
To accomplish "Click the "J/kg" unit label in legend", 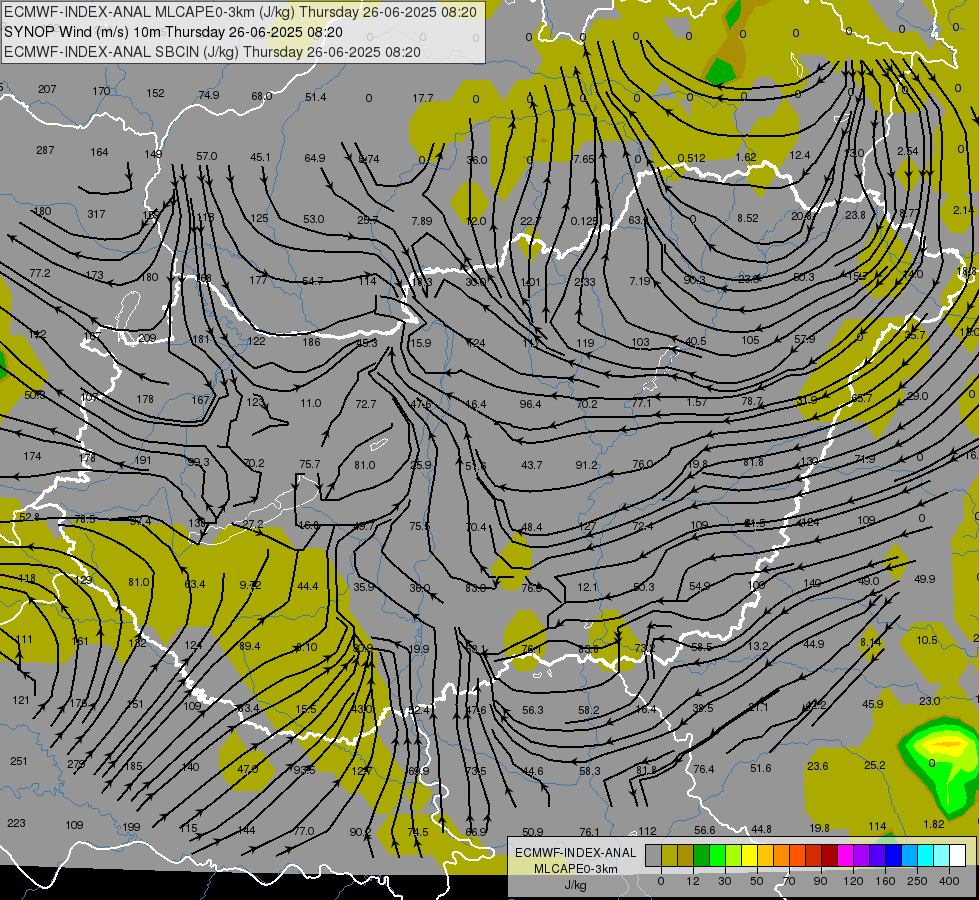I will (x=575, y=885).
